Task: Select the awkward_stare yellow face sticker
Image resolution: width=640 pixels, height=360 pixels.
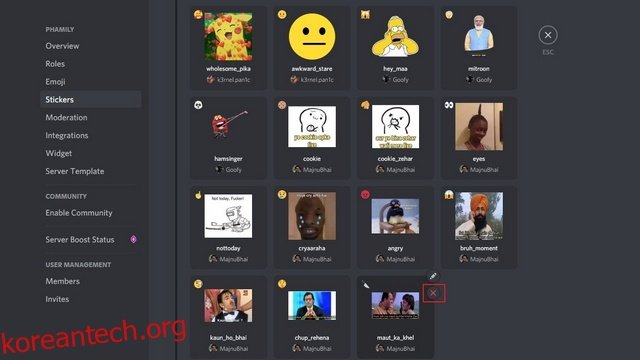Action: [x=312, y=37]
